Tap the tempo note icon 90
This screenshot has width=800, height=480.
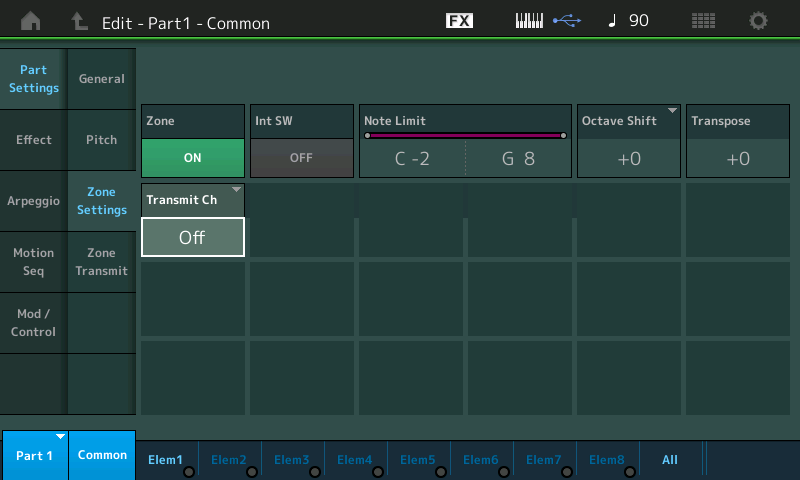629,21
